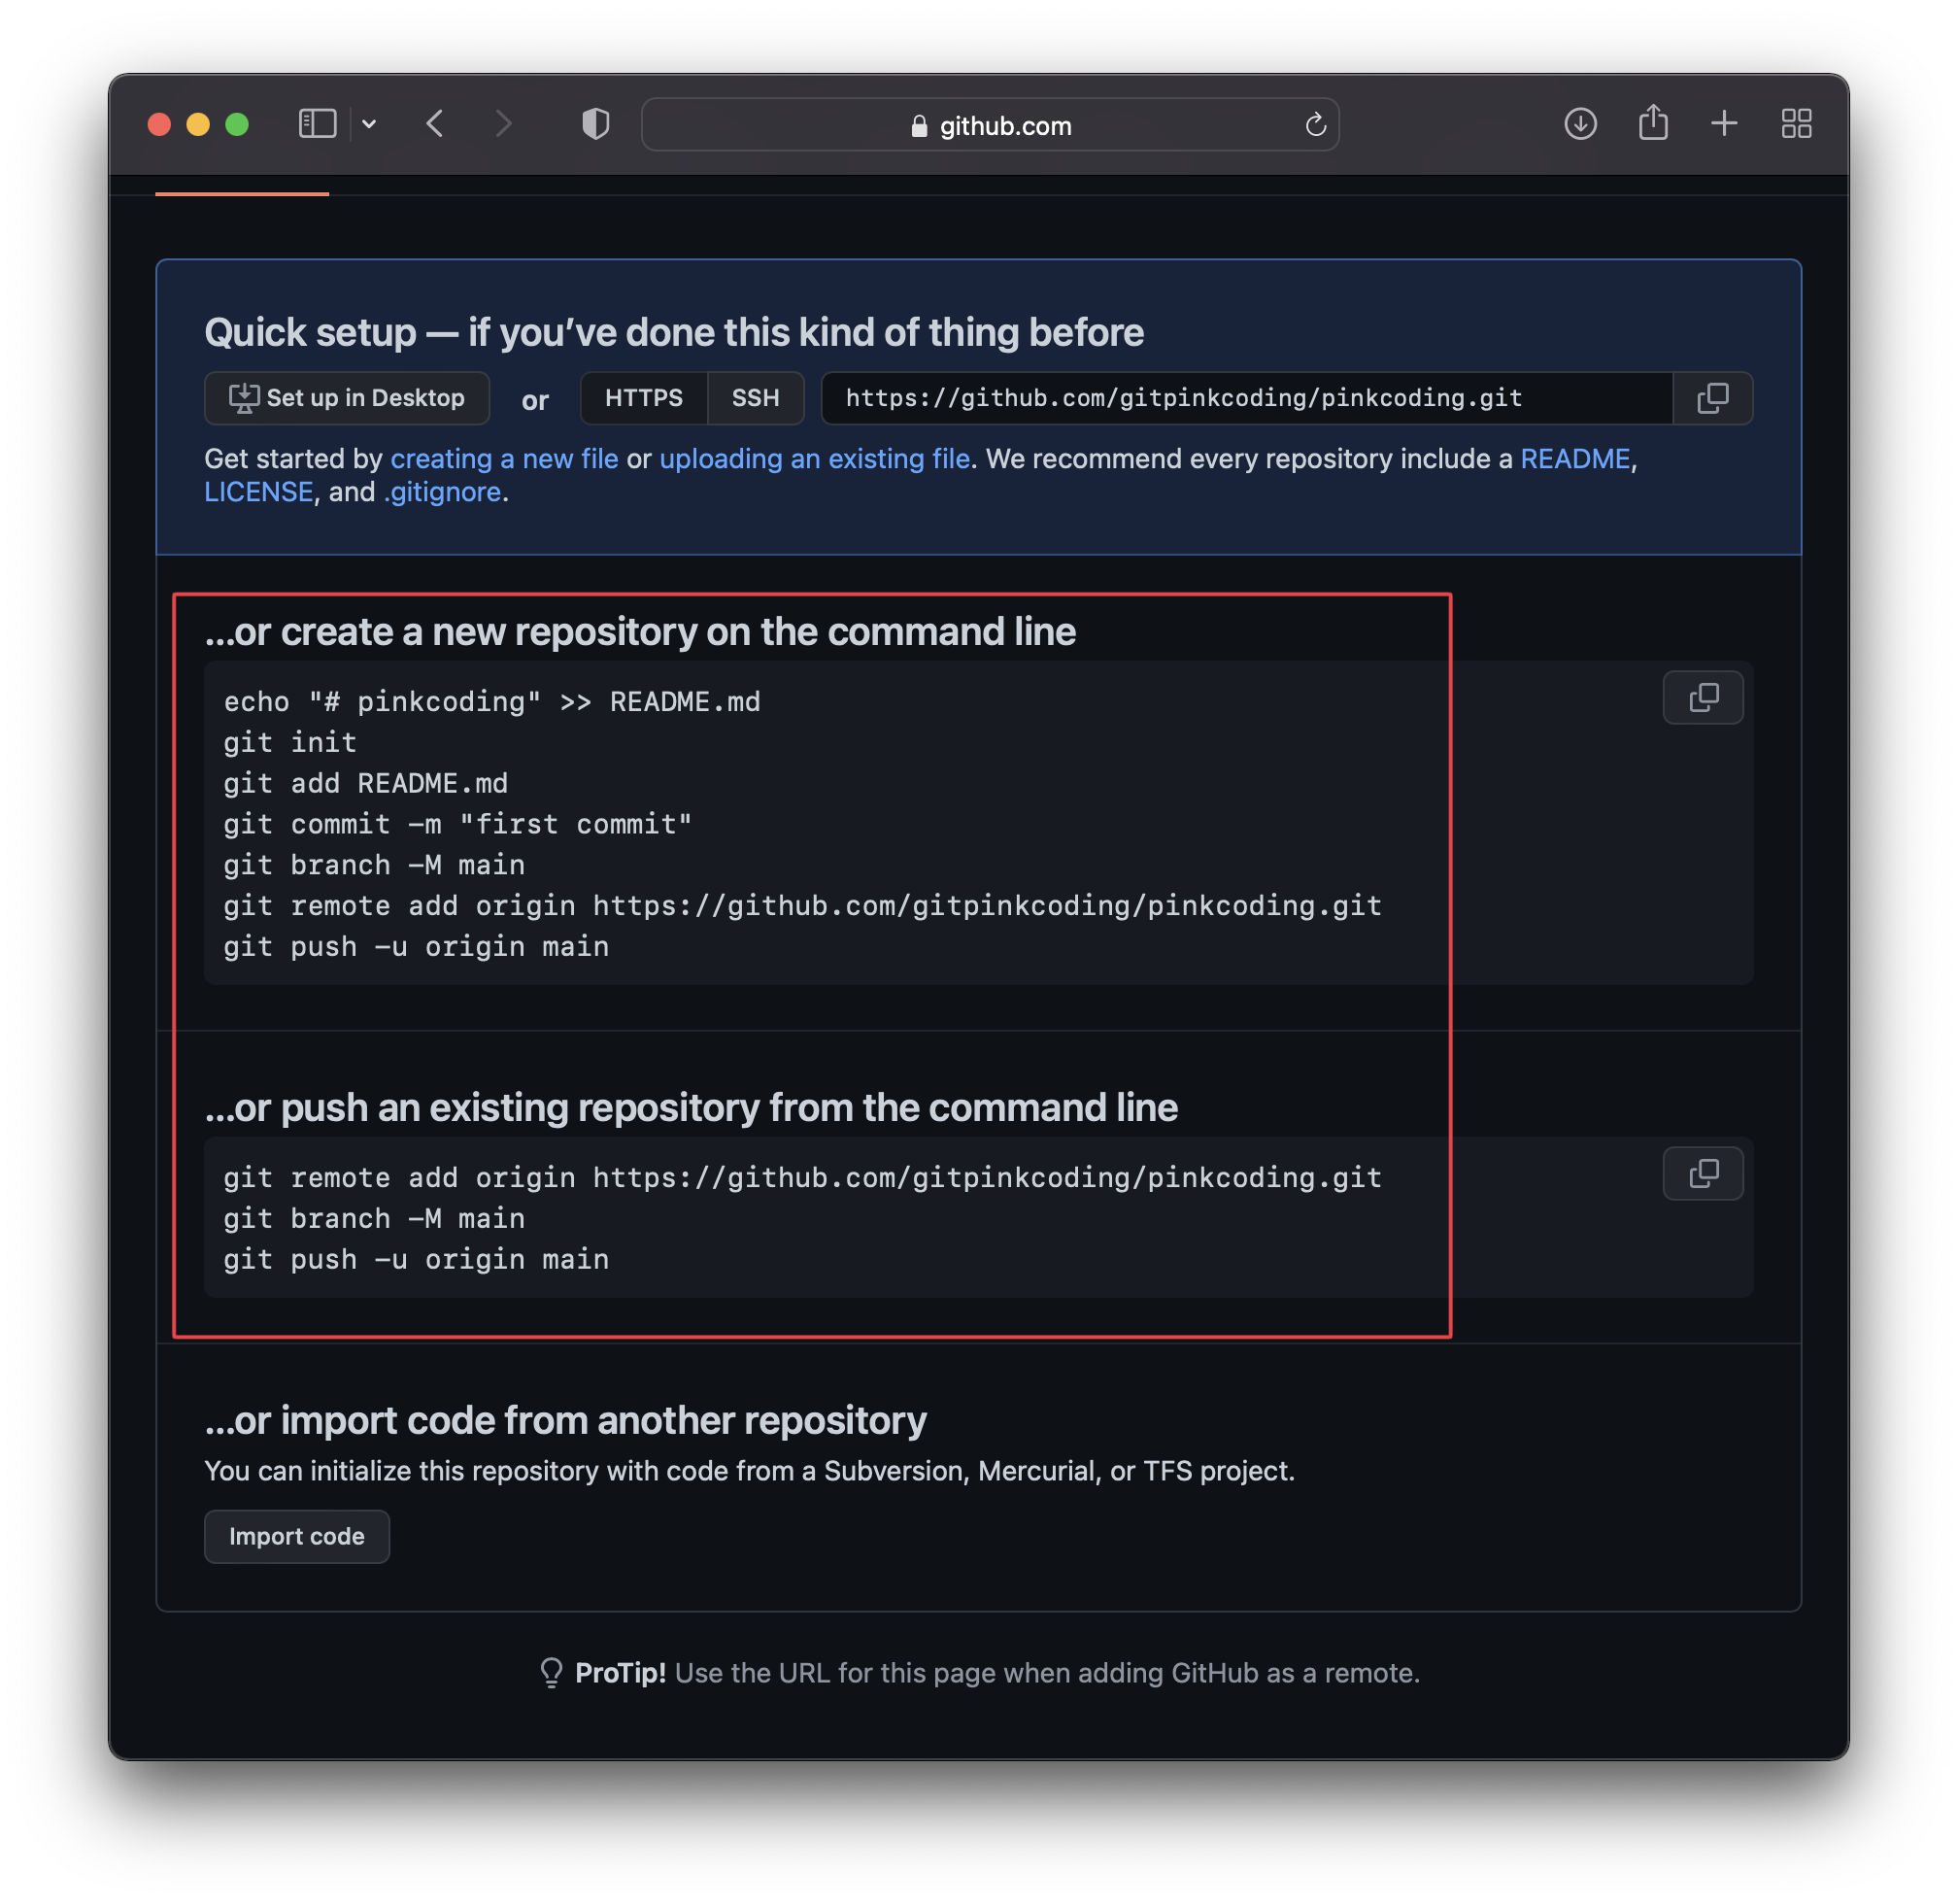Open a new tab with plus icon

(x=1724, y=124)
